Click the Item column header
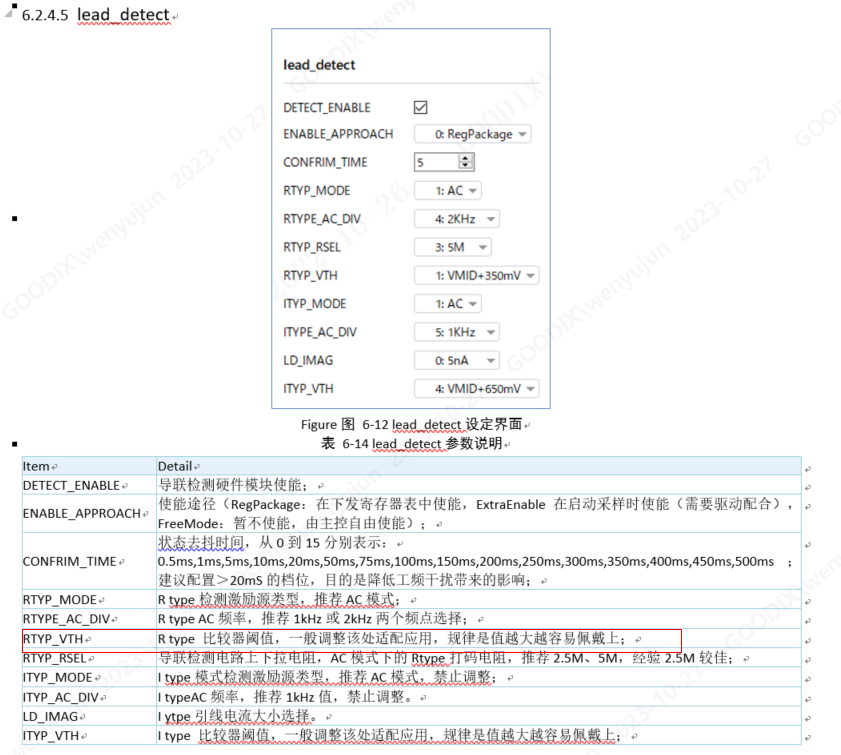 (36, 465)
